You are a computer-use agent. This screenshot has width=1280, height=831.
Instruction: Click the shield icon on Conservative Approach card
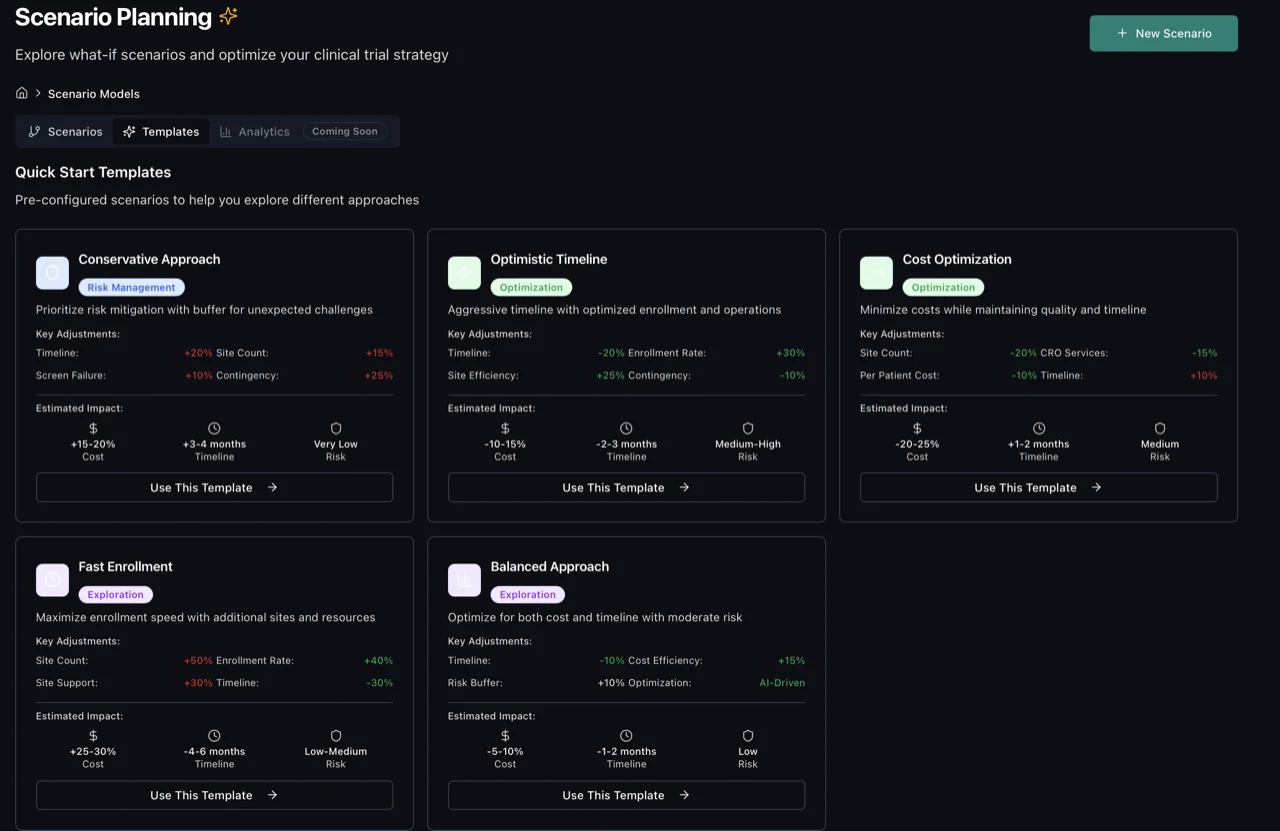pyautogui.click(x=52, y=272)
